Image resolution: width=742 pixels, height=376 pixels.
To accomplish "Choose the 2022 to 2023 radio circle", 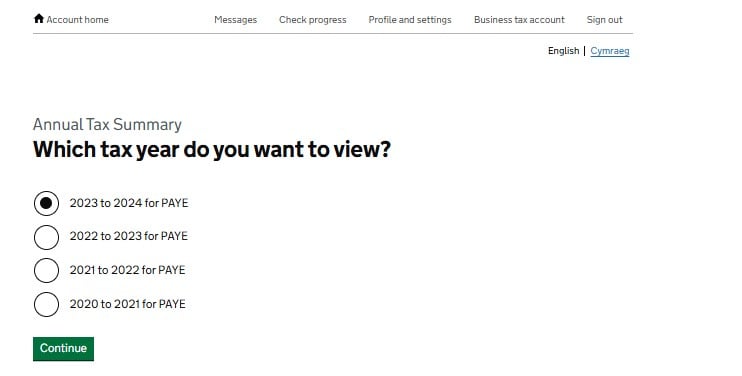I will click(x=46, y=237).
